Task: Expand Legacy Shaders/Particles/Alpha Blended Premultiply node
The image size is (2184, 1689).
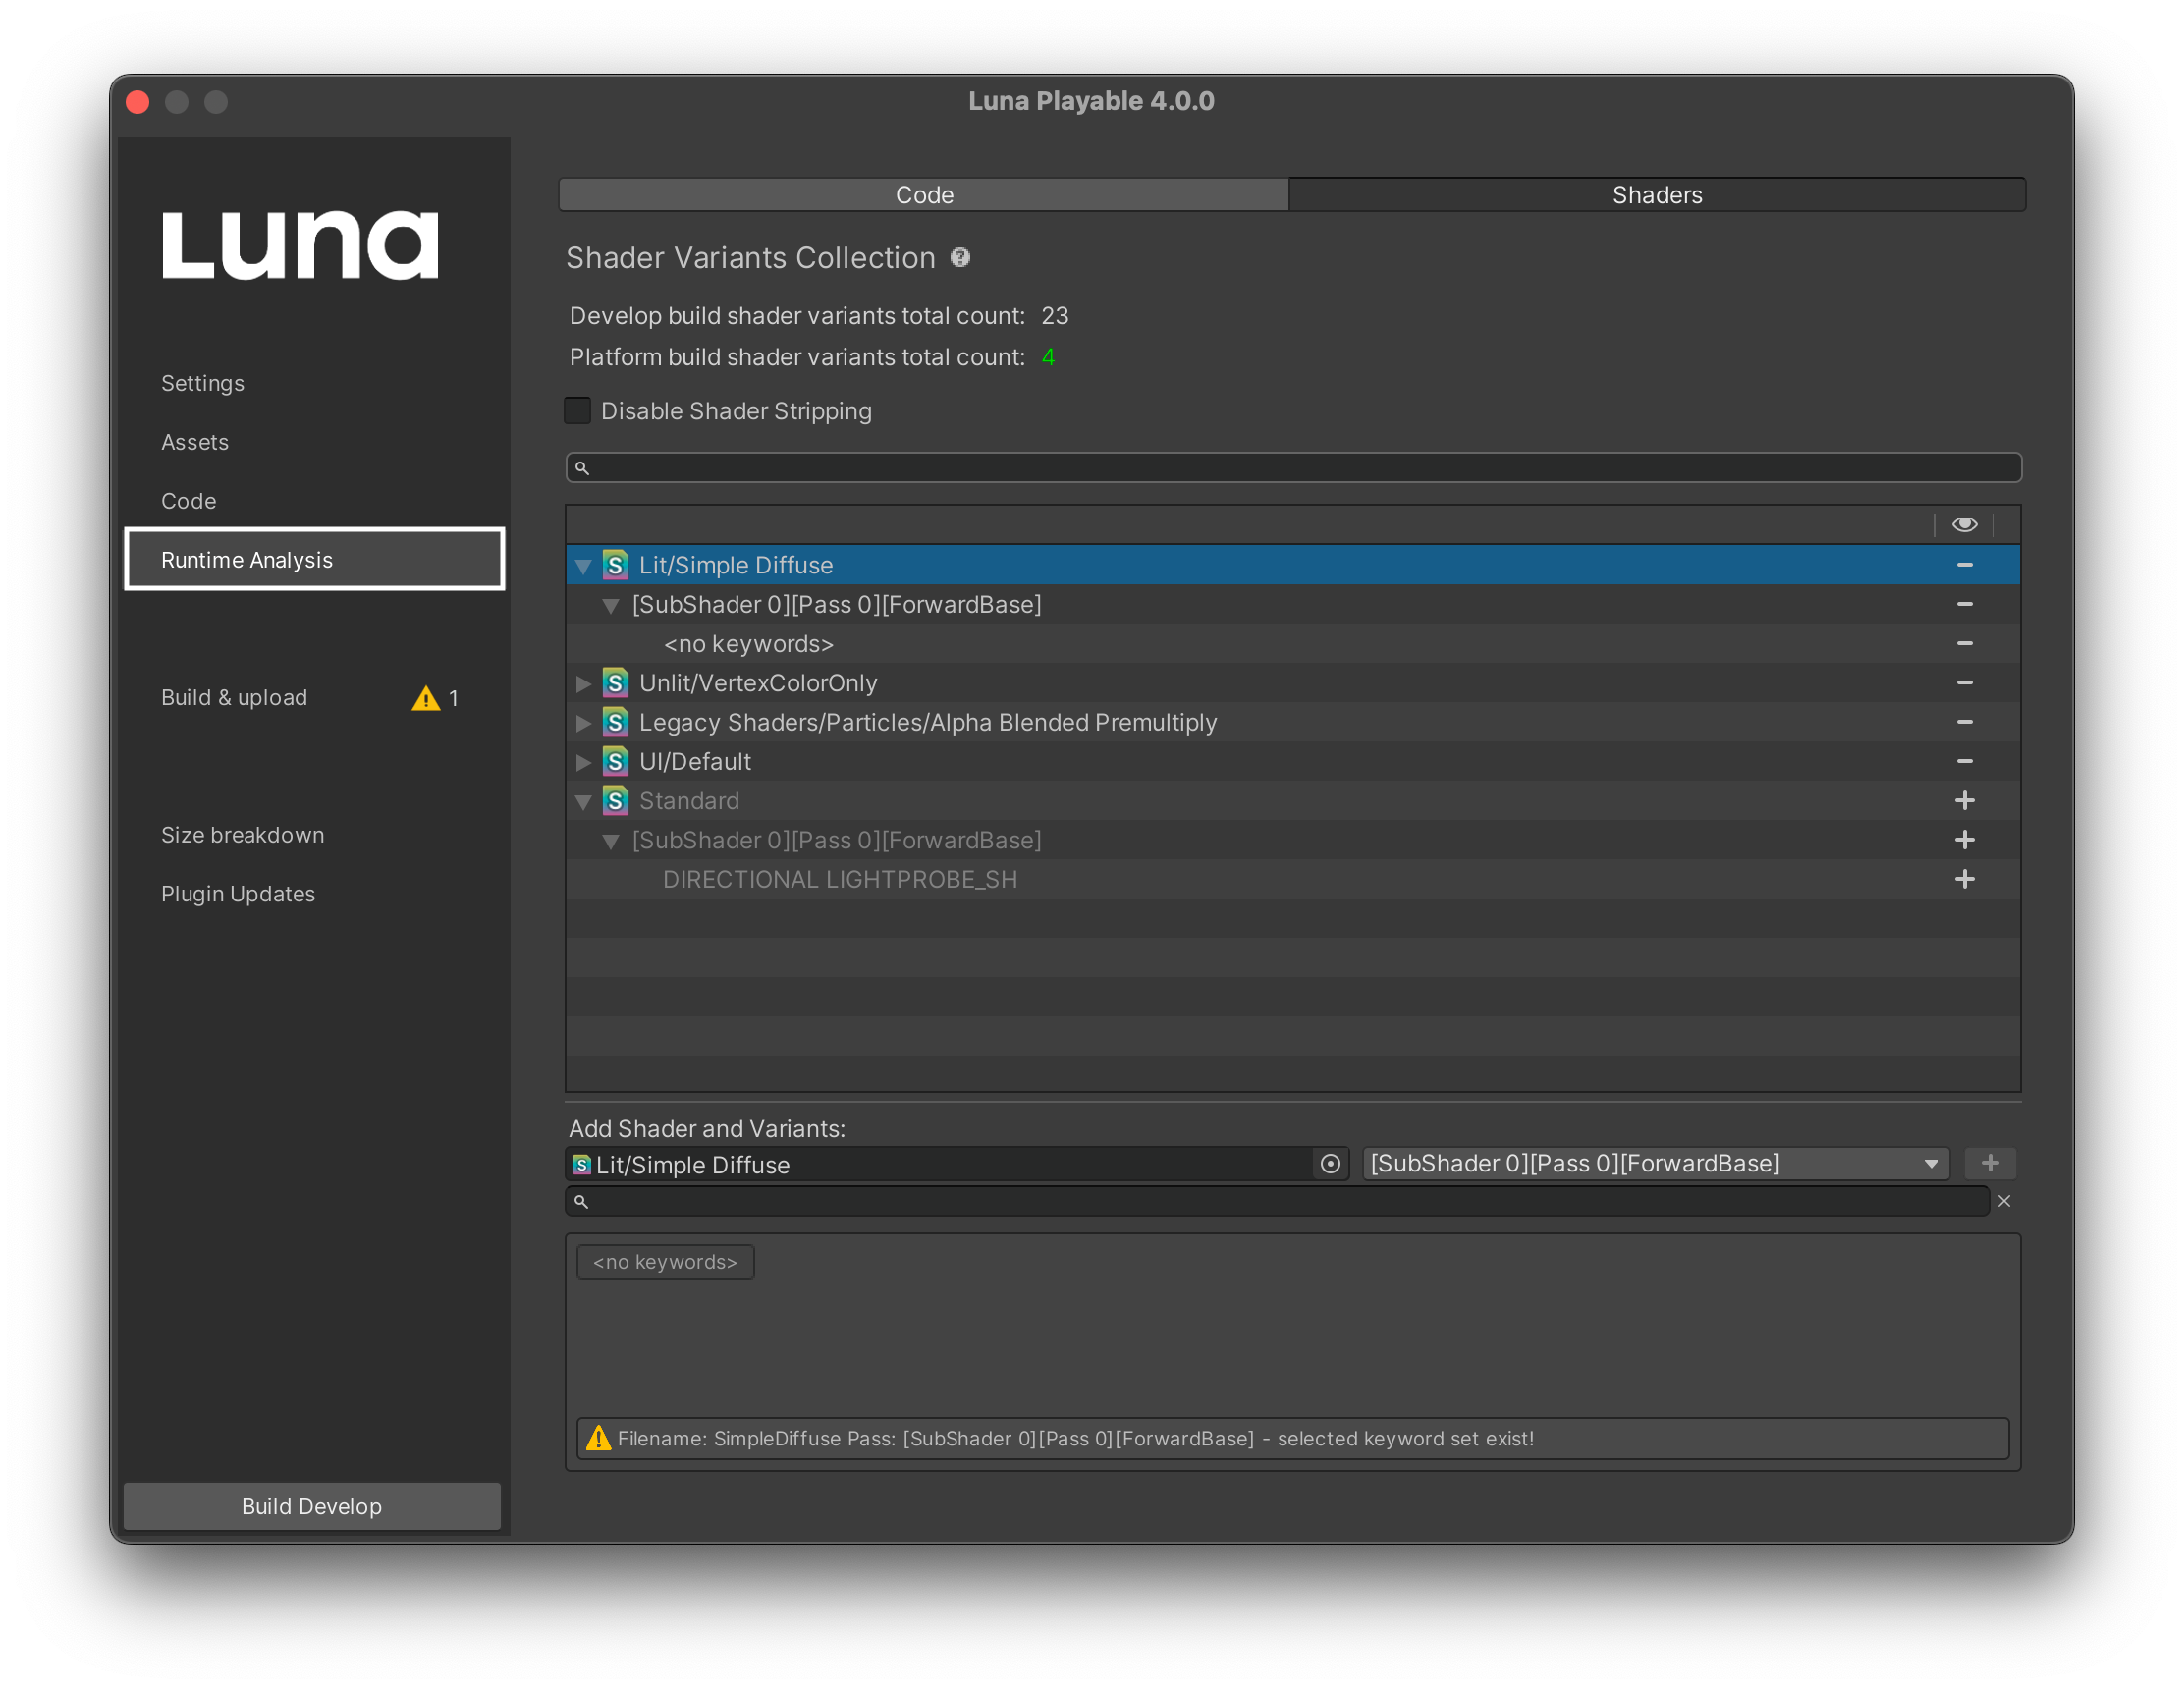Action: (x=583, y=723)
